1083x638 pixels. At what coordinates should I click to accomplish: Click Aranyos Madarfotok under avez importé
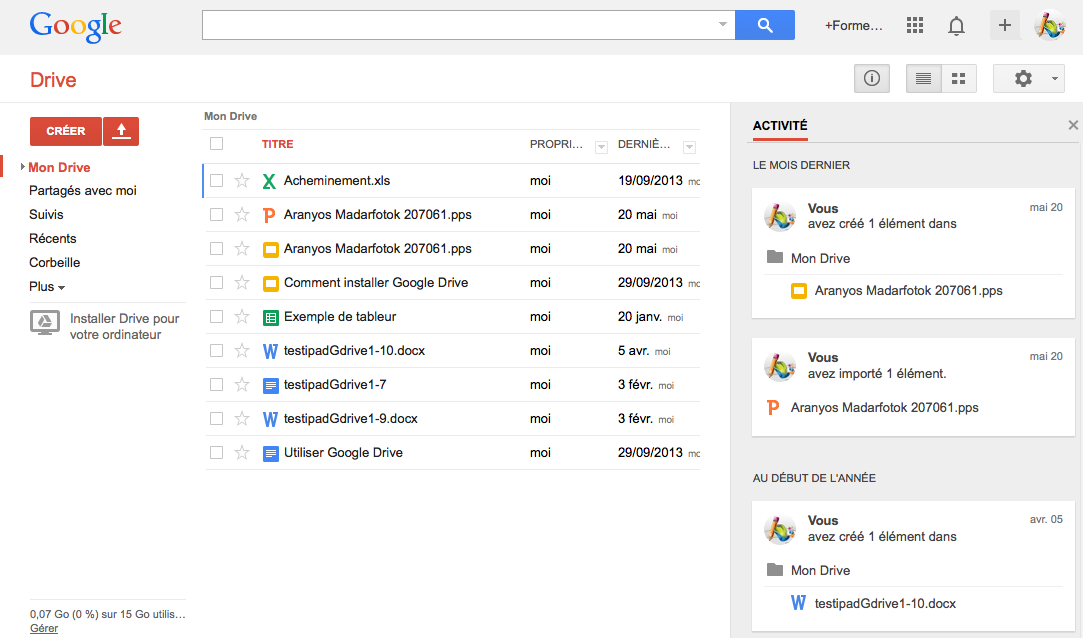pos(885,408)
